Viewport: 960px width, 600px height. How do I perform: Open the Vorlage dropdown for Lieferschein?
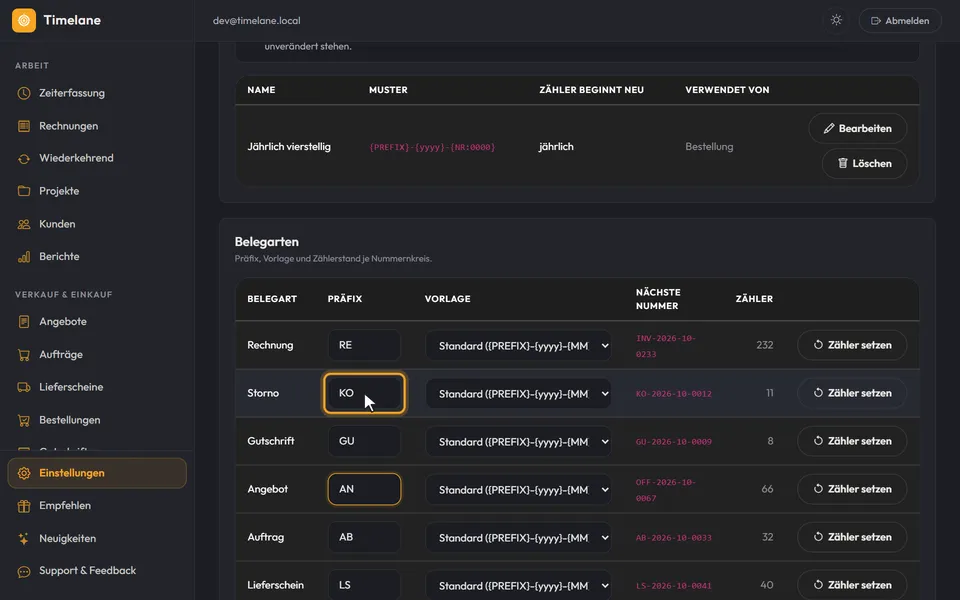519,585
